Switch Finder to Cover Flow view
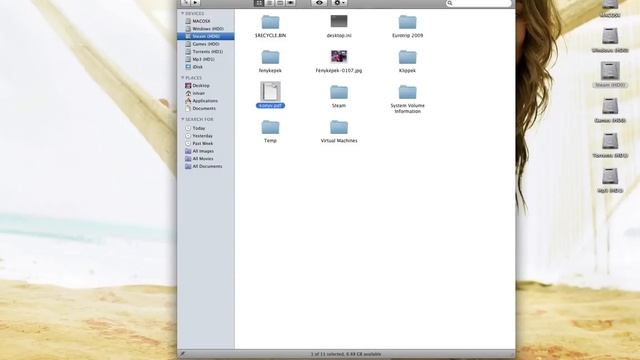Screen dimensions: 640x360 click(x=290, y=3)
